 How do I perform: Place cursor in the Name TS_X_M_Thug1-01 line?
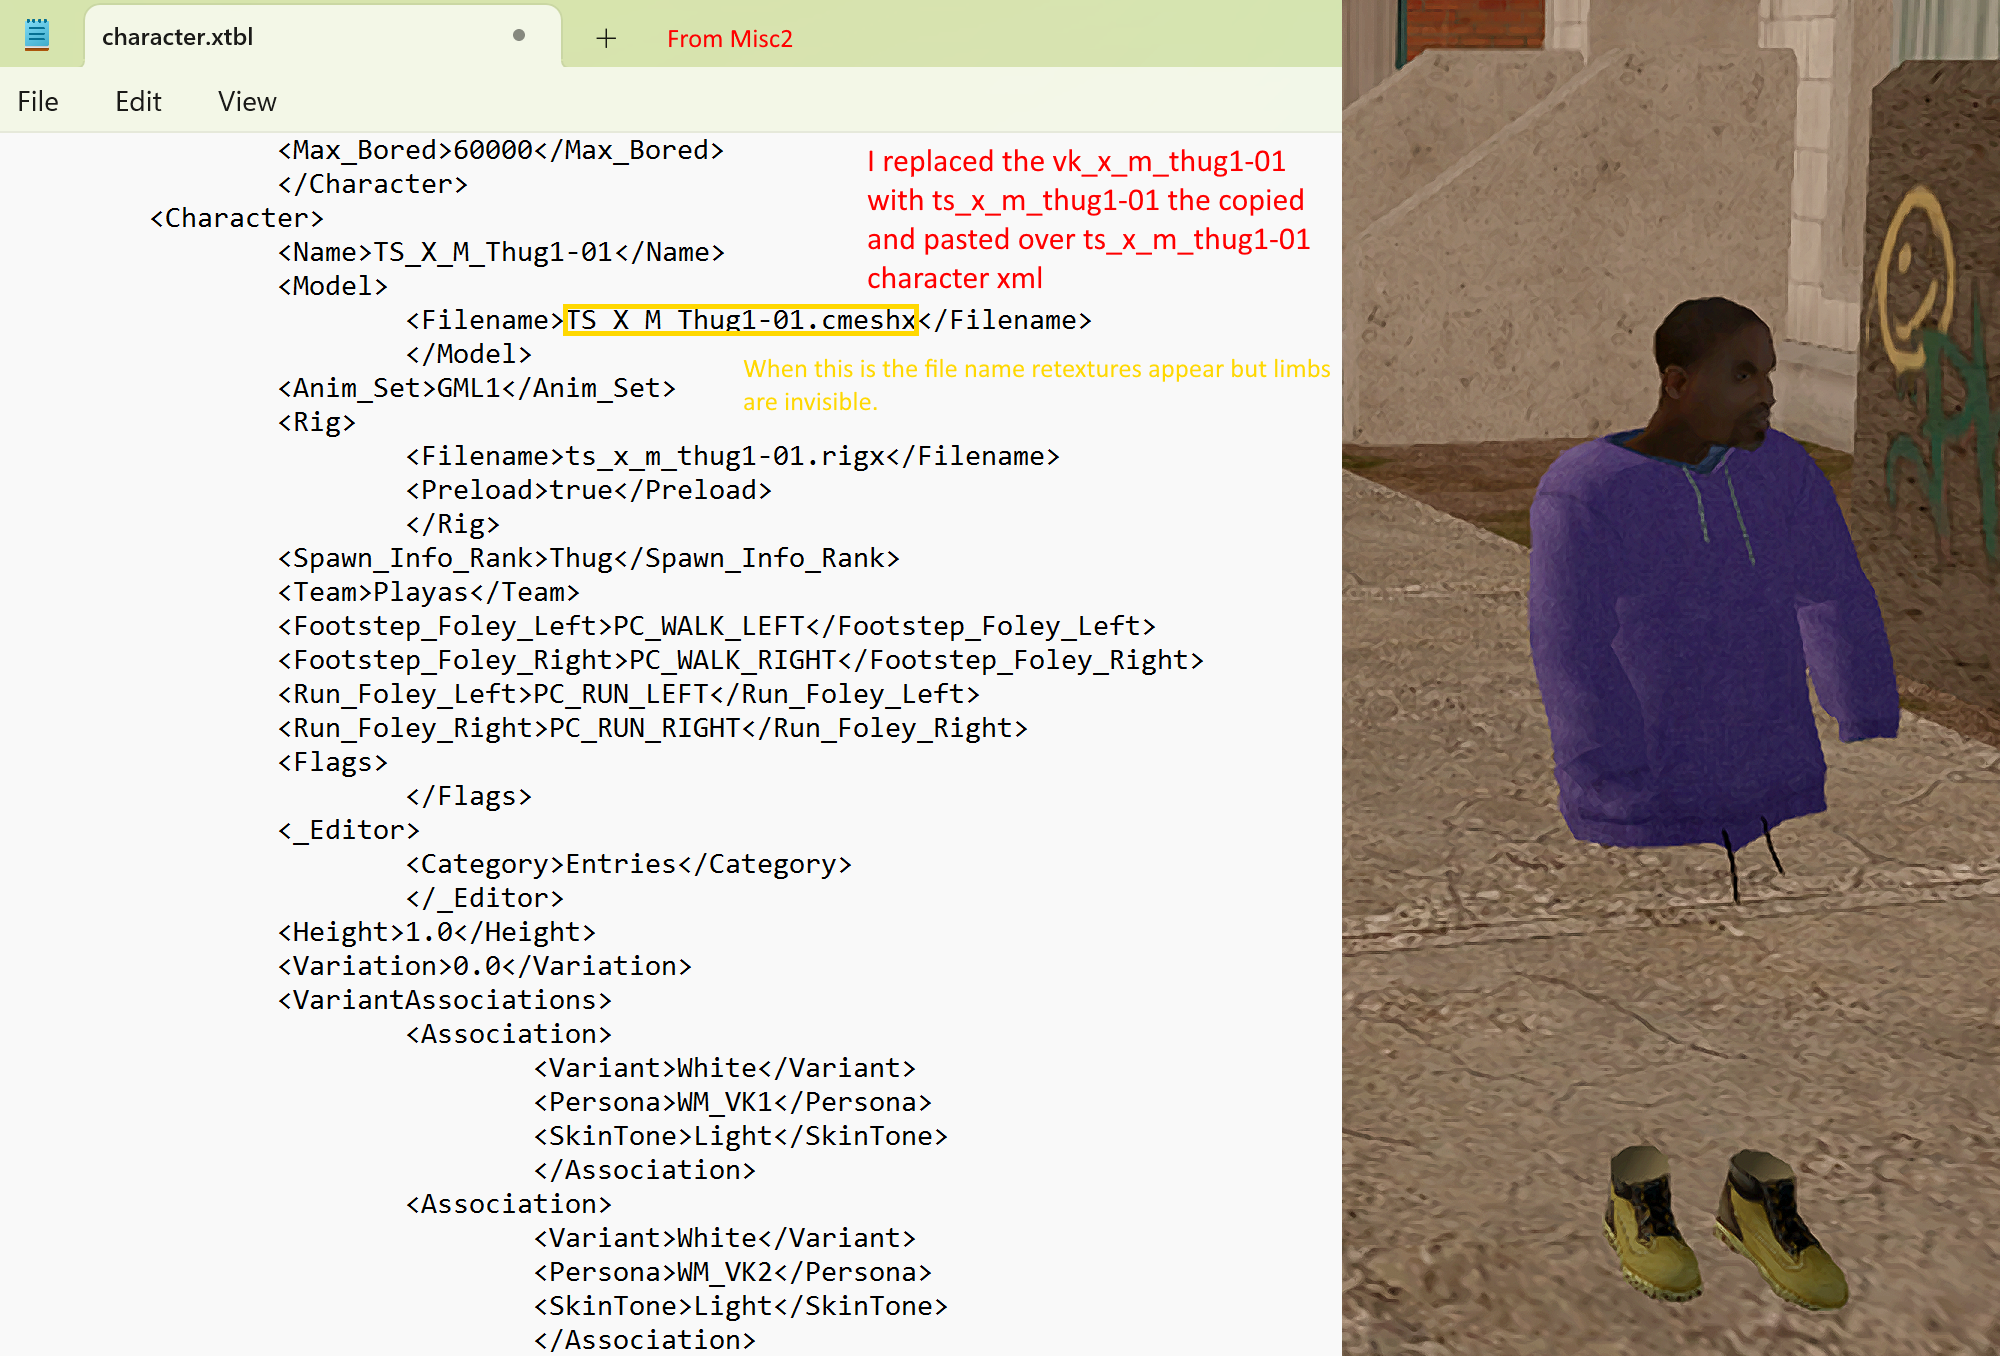(501, 252)
